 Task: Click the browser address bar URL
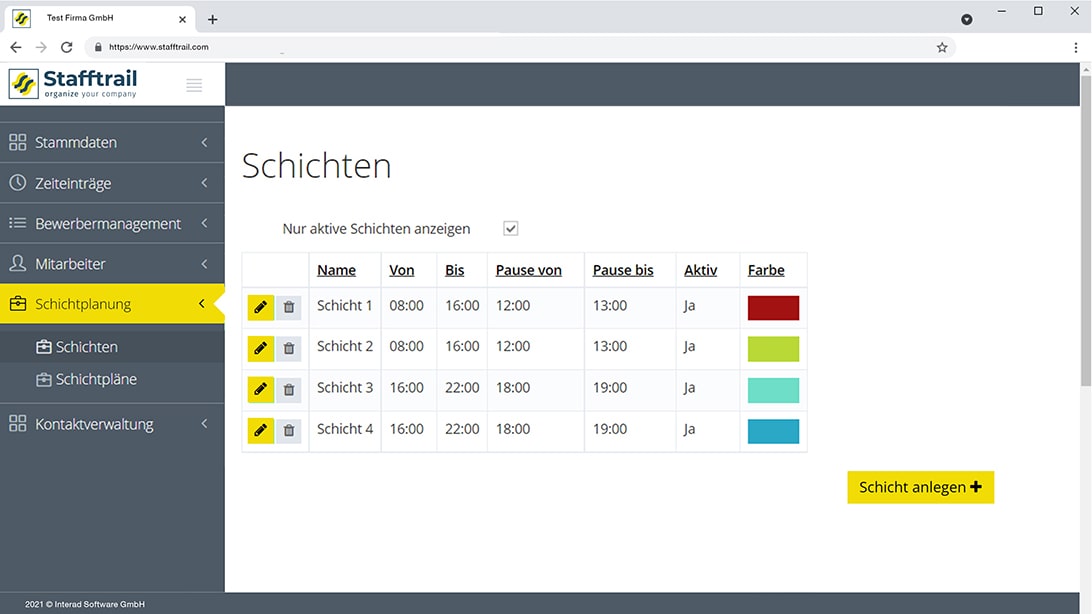point(159,47)
